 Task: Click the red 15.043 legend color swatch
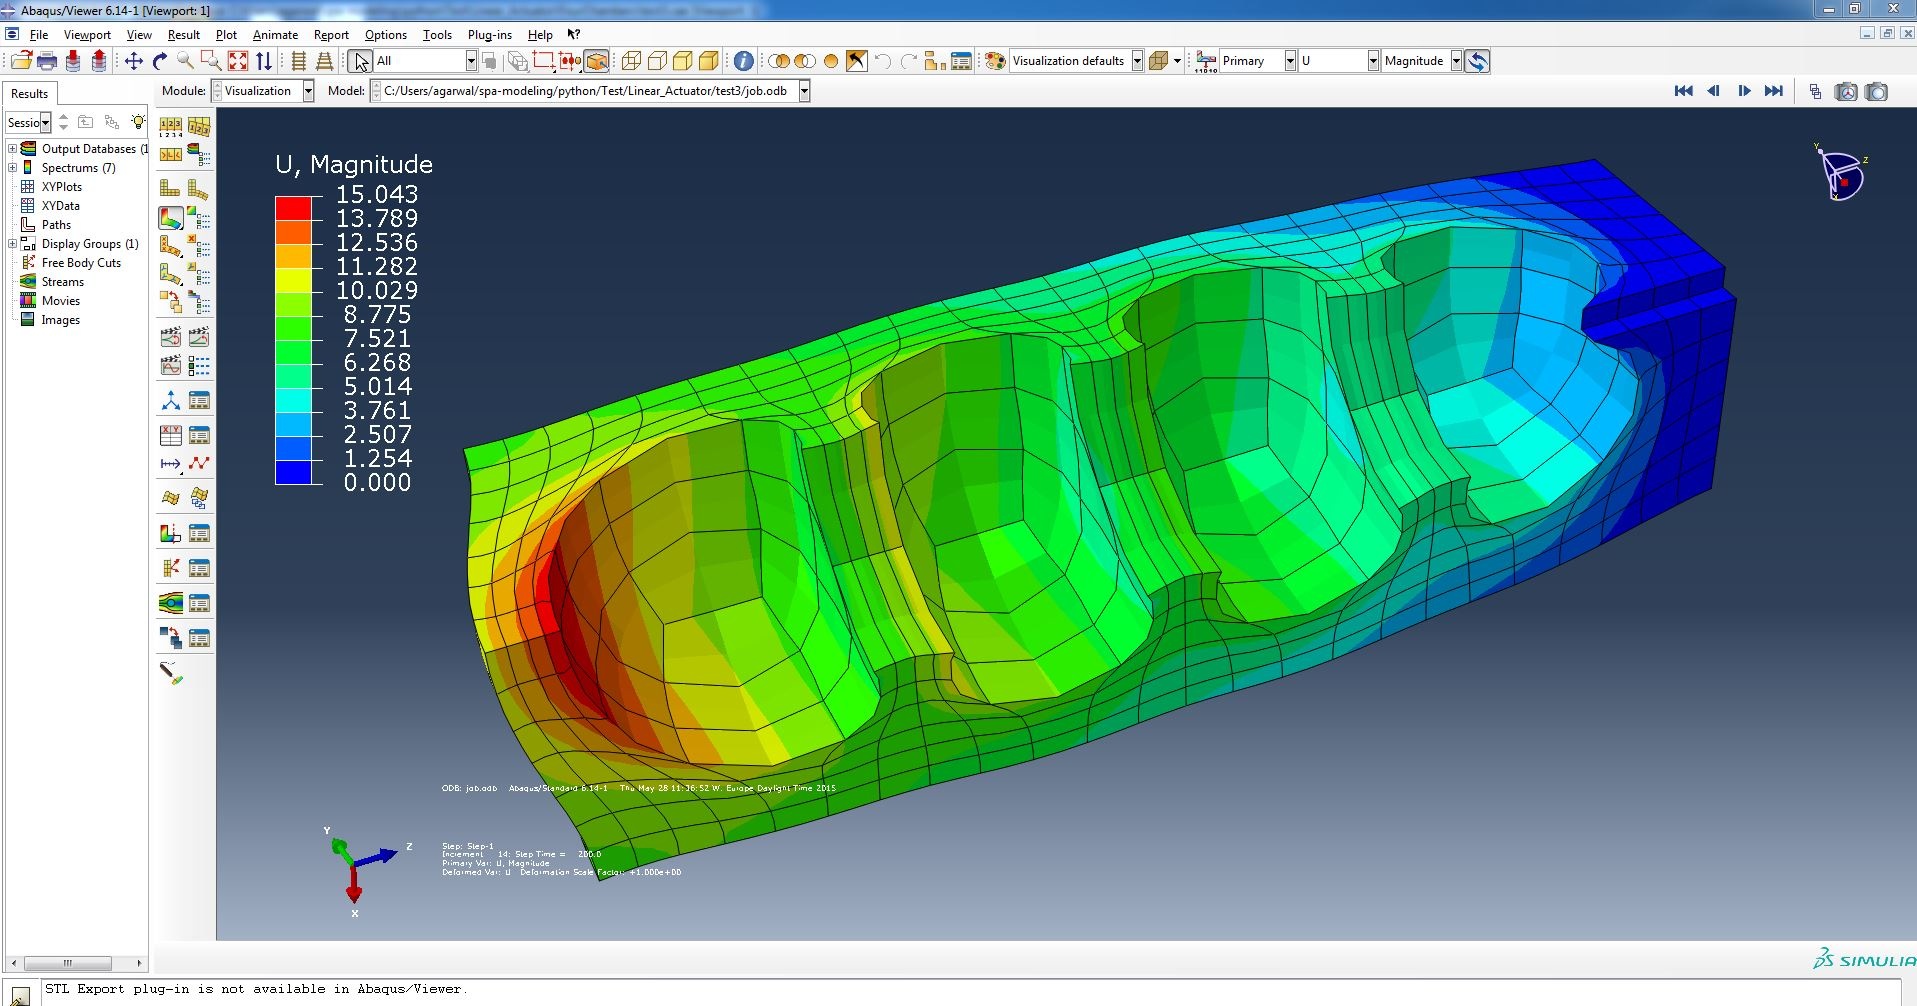[293, 208]
